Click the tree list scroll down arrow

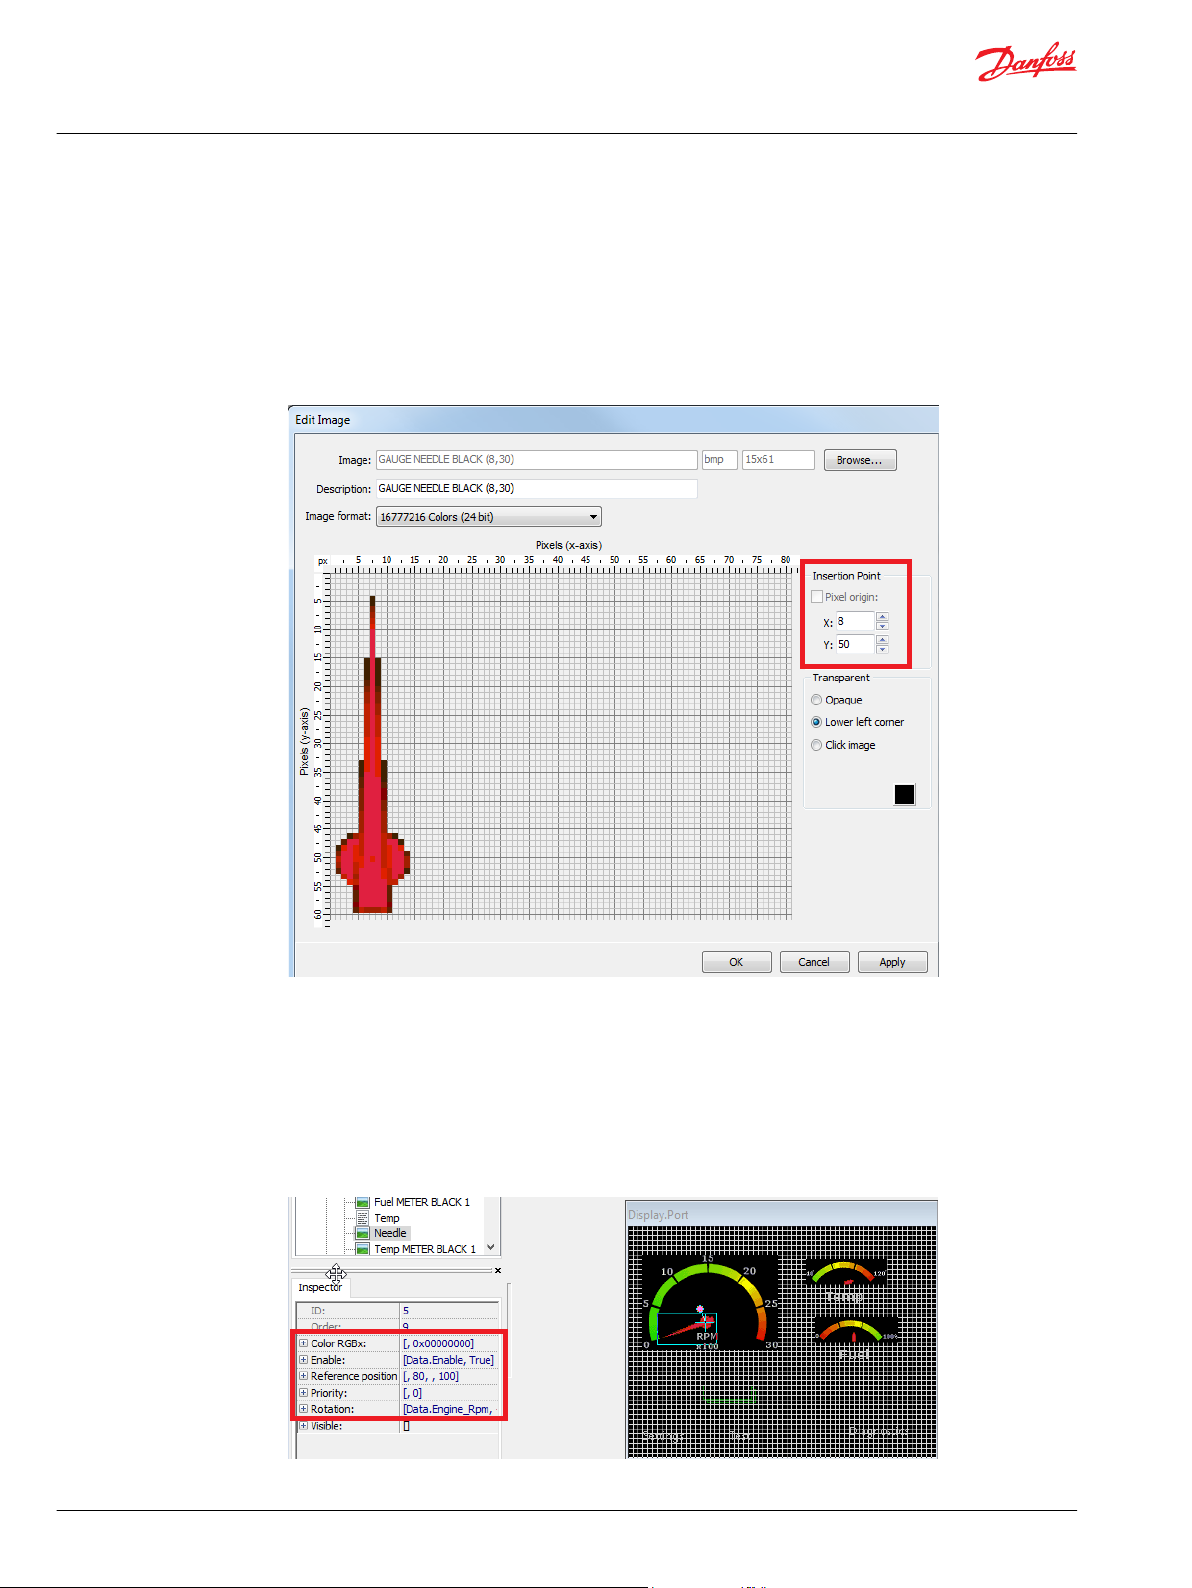click(491, 1248)
